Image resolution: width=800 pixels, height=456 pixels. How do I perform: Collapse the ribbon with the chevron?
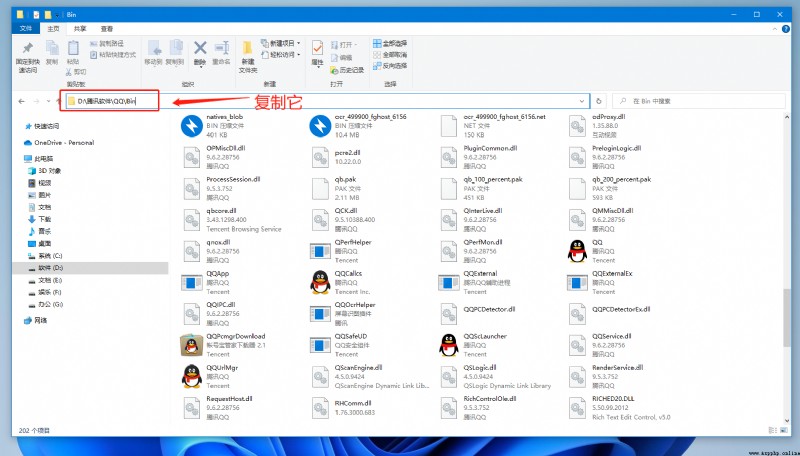click(776, 29)
